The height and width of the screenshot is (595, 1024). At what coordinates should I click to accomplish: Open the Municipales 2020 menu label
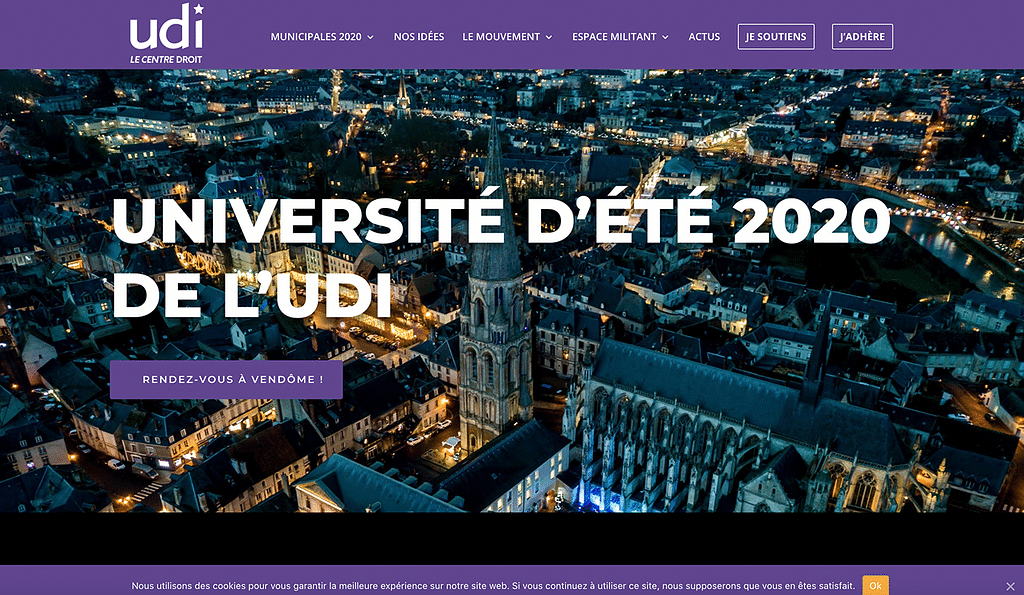316,37
